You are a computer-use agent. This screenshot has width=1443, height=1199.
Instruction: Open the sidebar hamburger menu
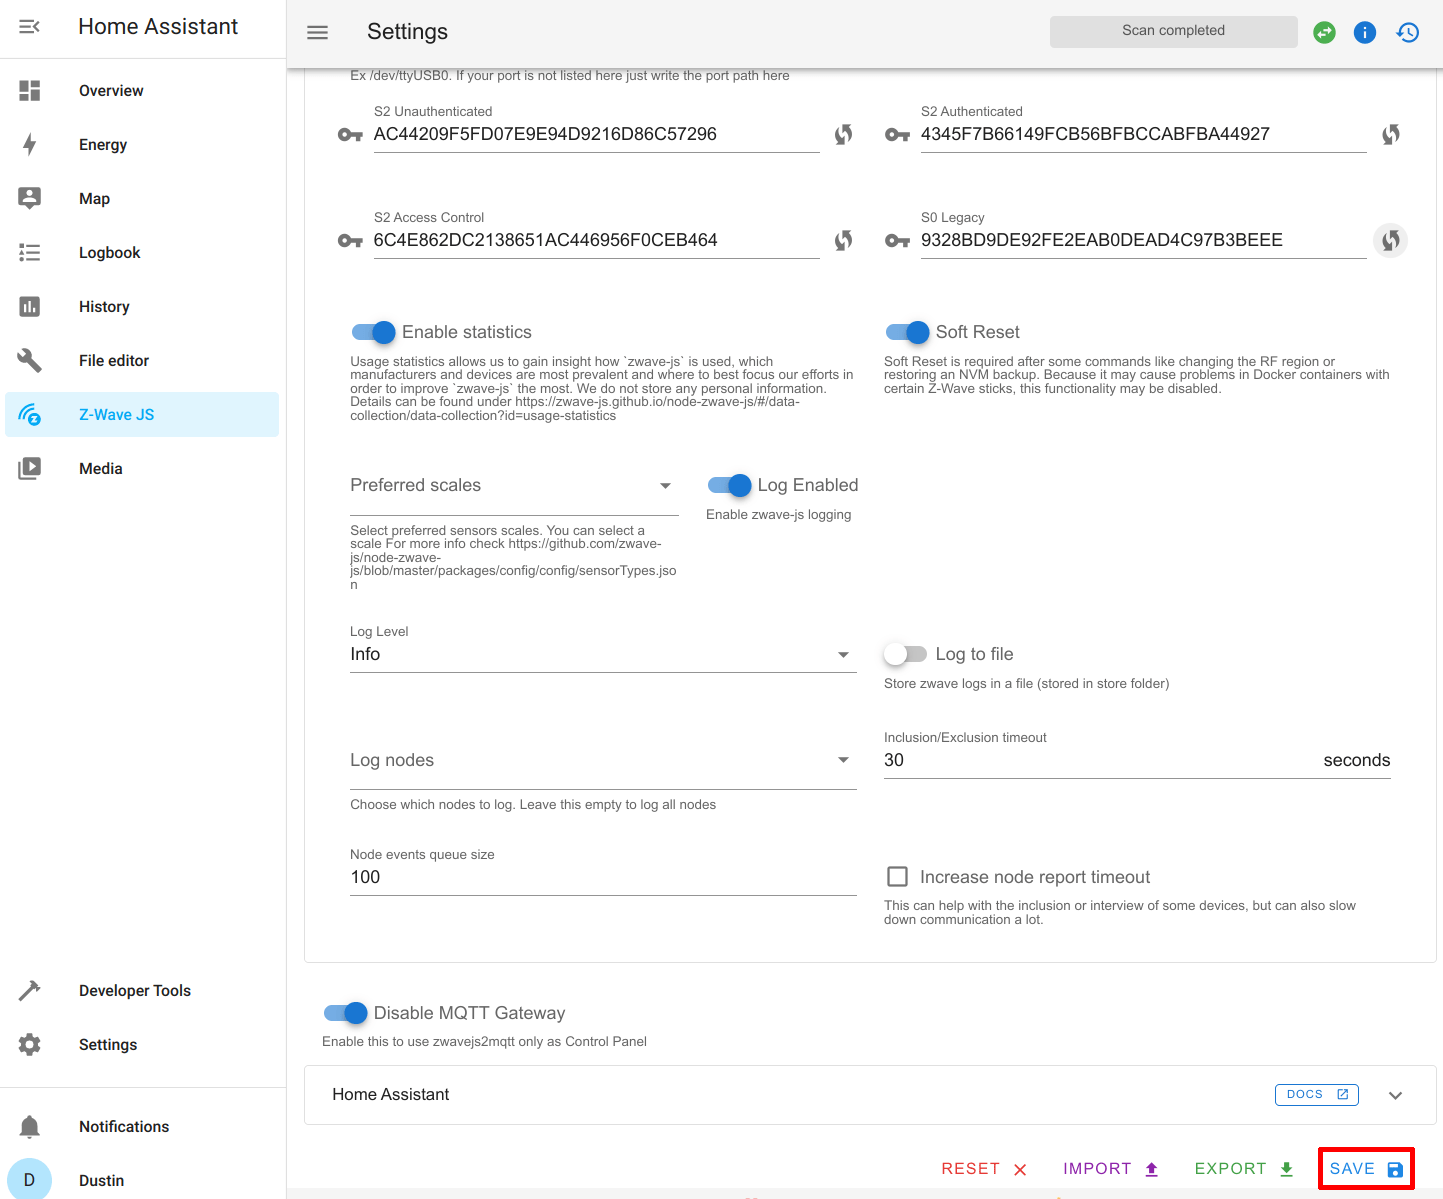click(317, 32)
